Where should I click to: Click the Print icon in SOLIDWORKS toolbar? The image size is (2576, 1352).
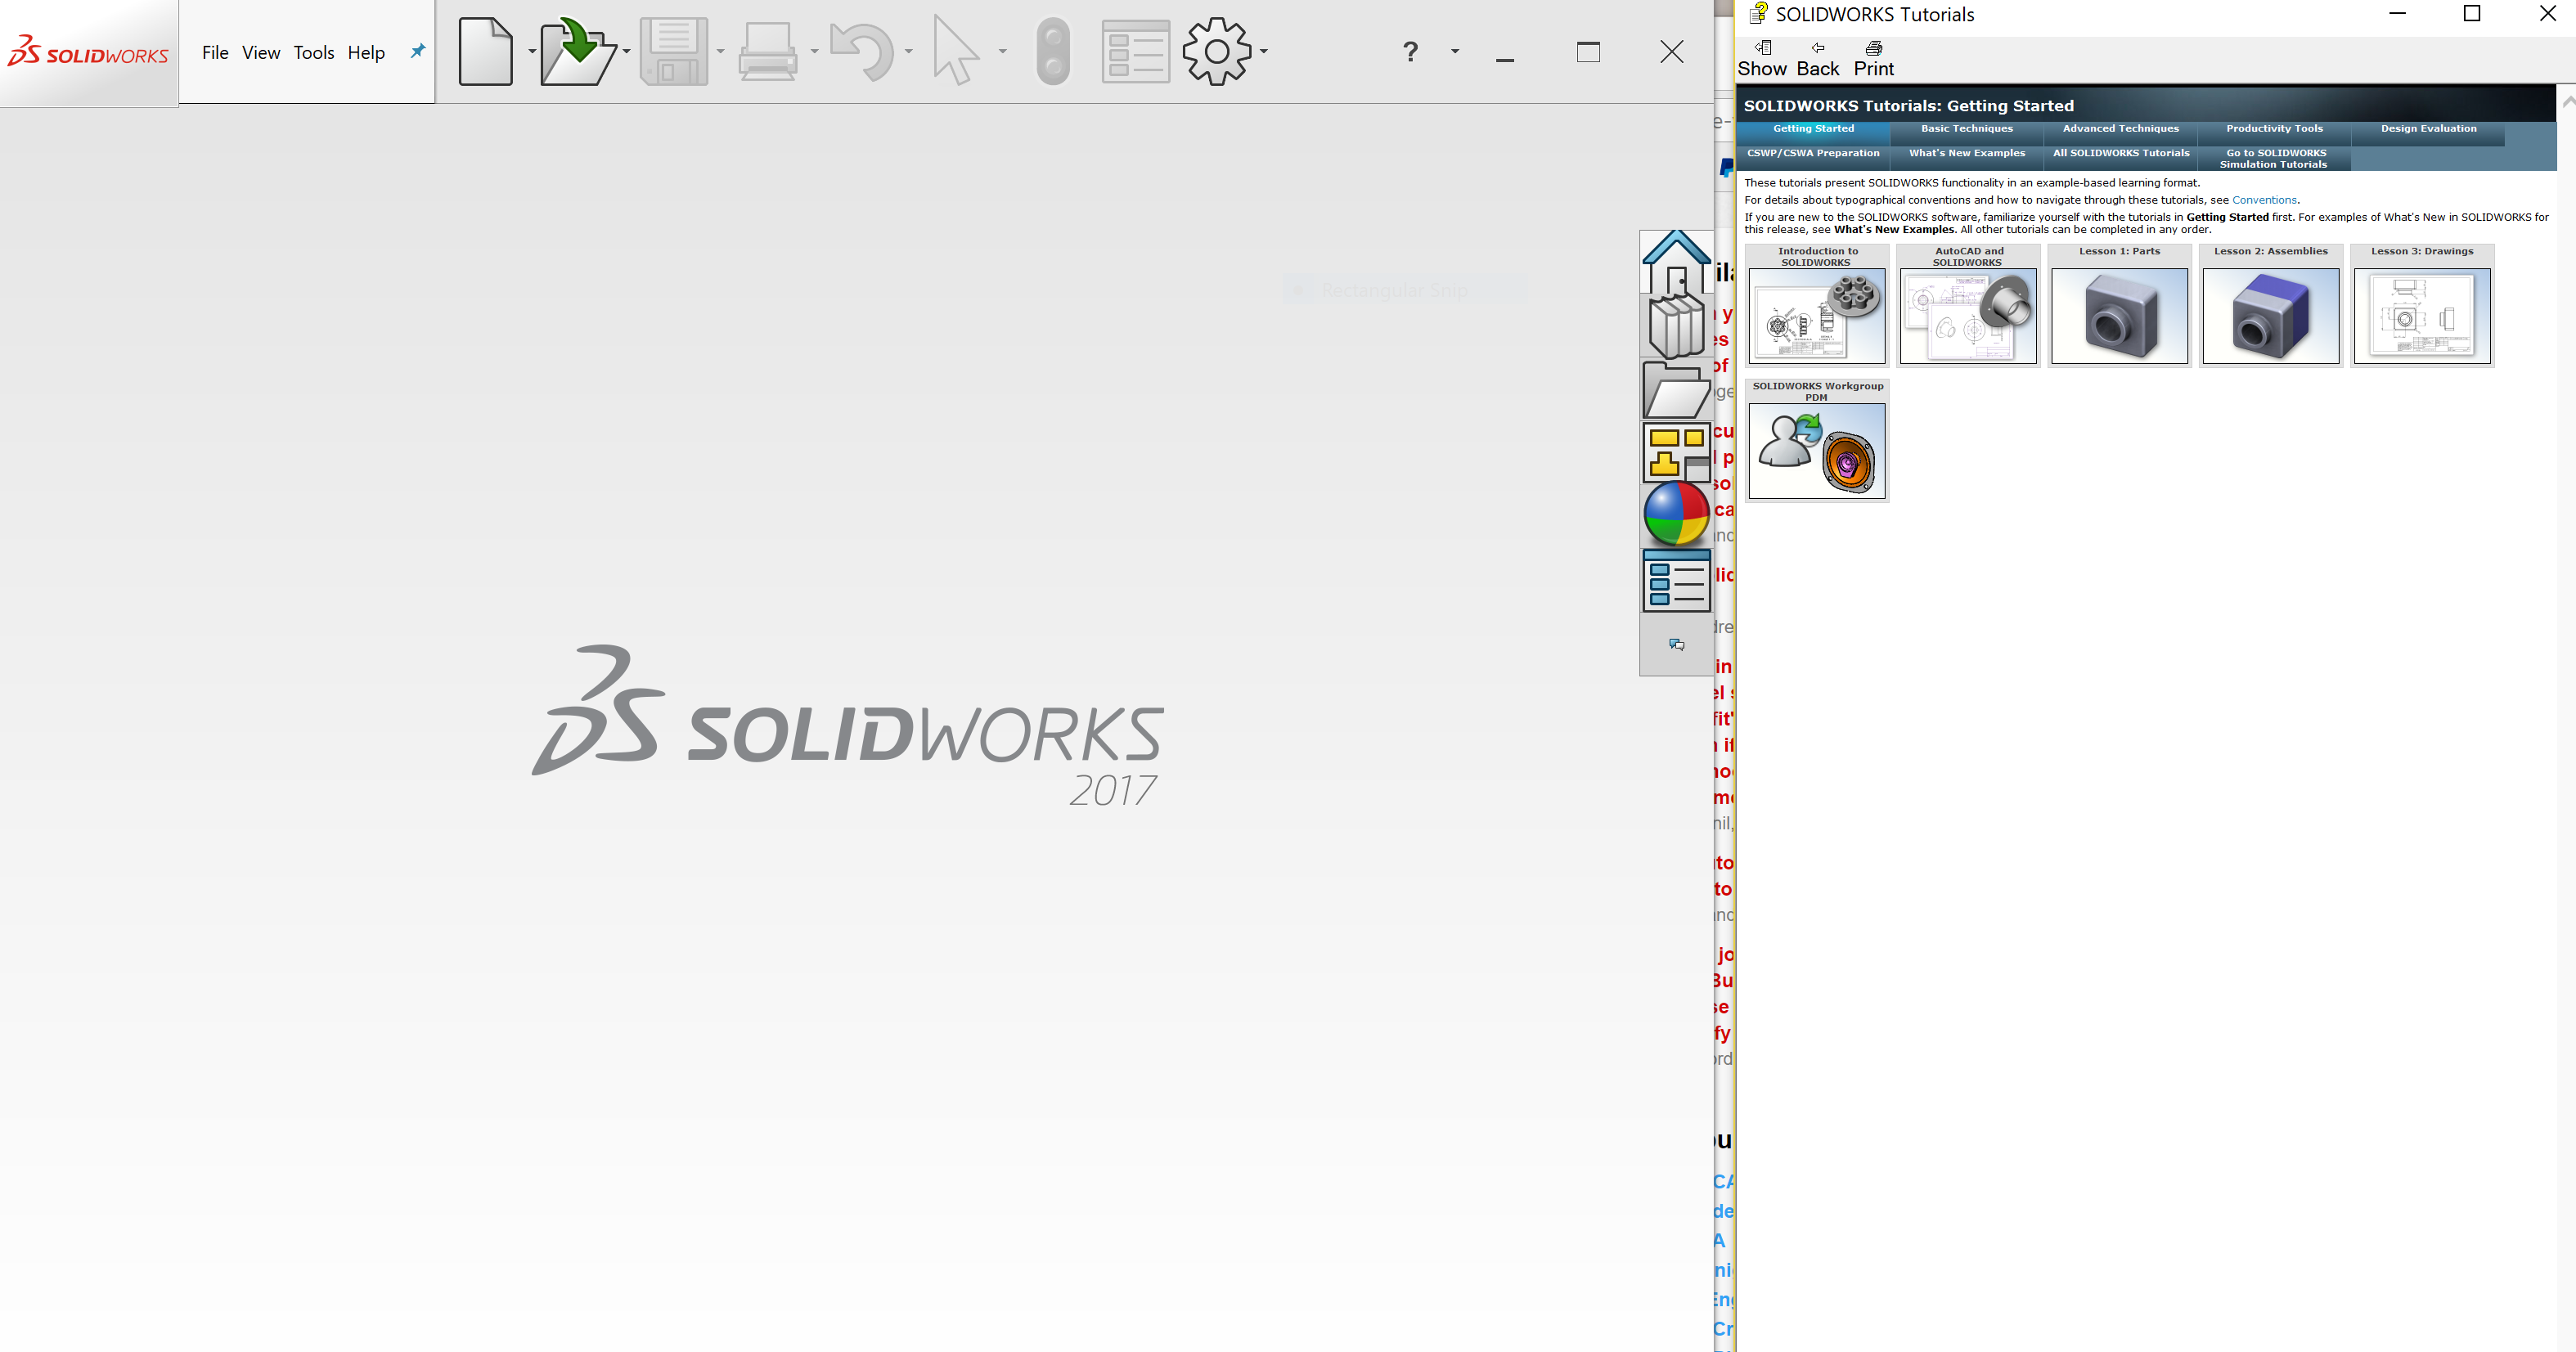(767, 51)
